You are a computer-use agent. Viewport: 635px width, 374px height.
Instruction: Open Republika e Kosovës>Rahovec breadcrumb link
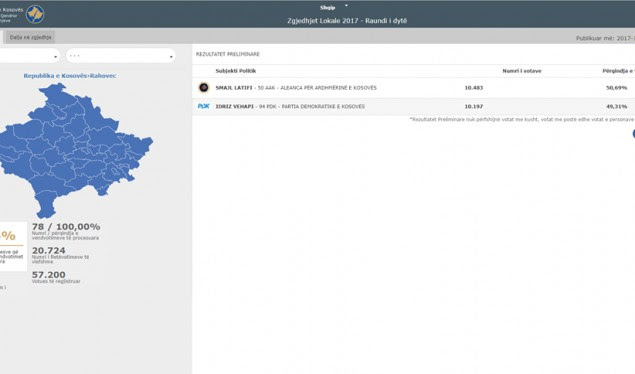70,76
